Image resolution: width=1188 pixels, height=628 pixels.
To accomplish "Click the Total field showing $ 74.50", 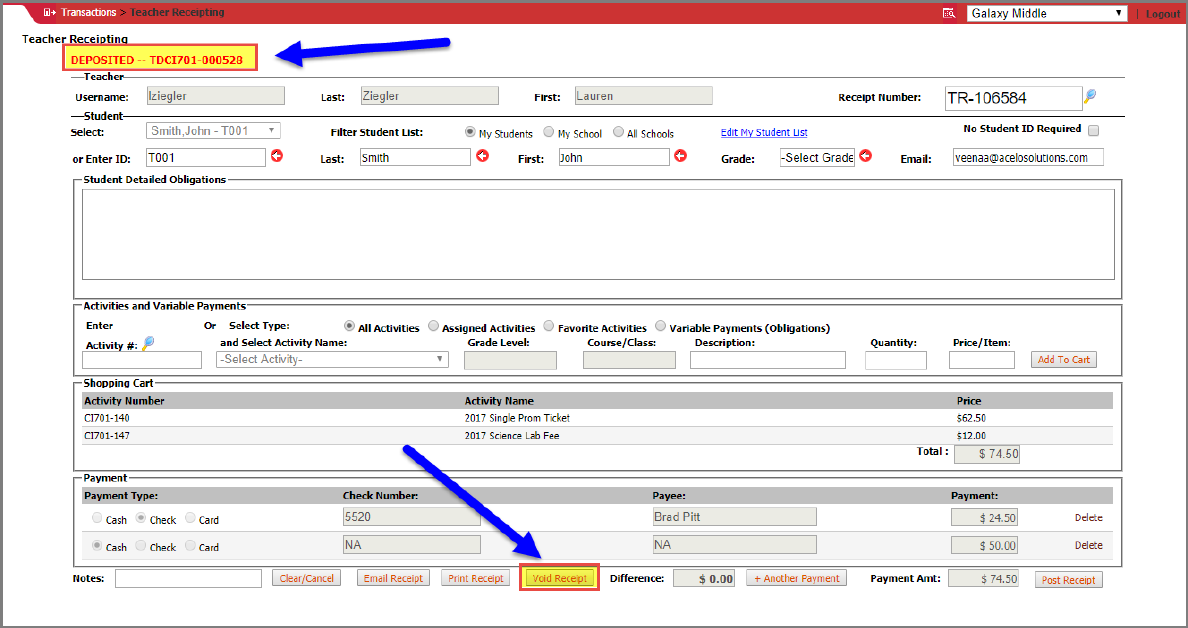I will [x=986, y=454].
